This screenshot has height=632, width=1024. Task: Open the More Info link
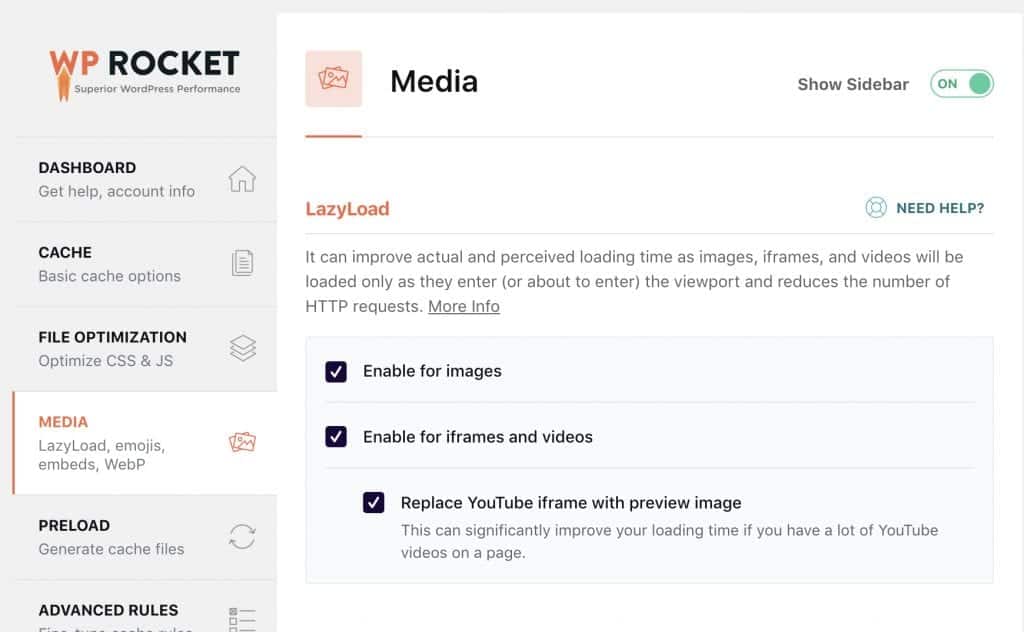463,307
